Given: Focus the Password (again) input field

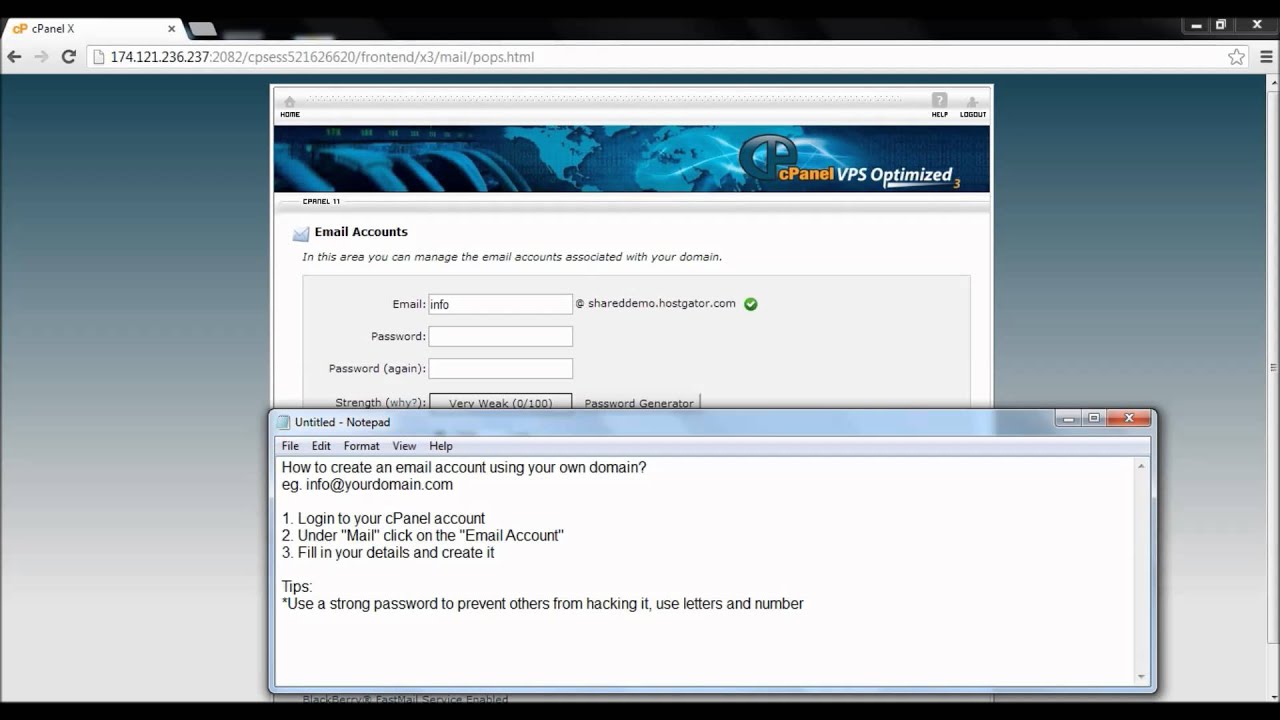Looking at the screenshot, I should [x=501, y=368].
